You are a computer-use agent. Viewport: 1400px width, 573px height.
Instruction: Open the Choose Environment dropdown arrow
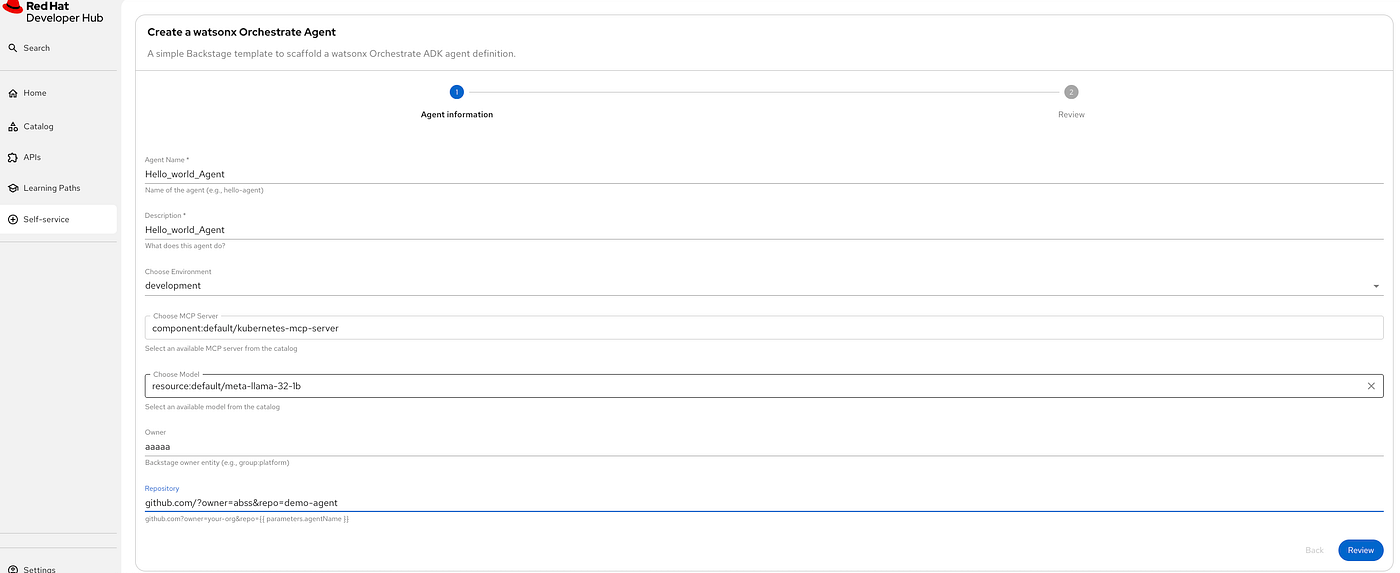[1376, 286]
